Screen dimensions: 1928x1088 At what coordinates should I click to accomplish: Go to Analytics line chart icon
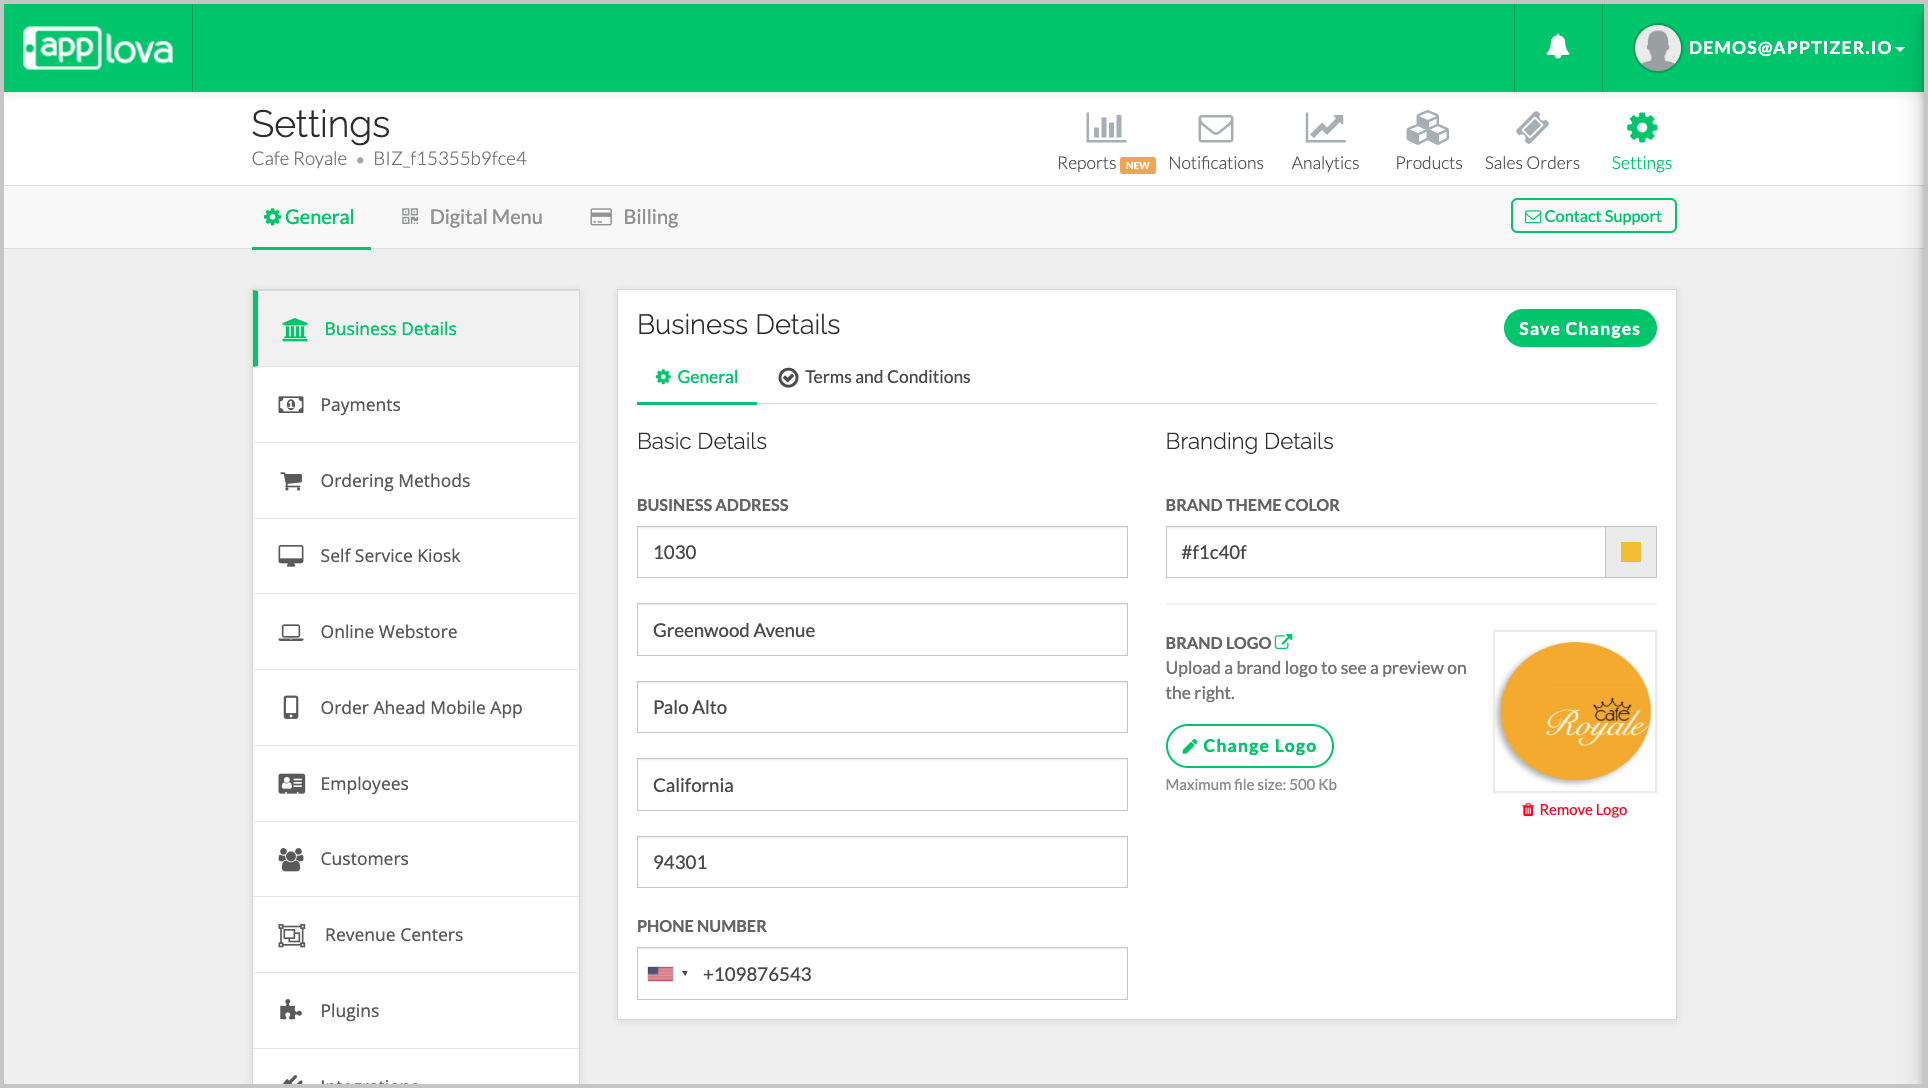pos(1324,128)
